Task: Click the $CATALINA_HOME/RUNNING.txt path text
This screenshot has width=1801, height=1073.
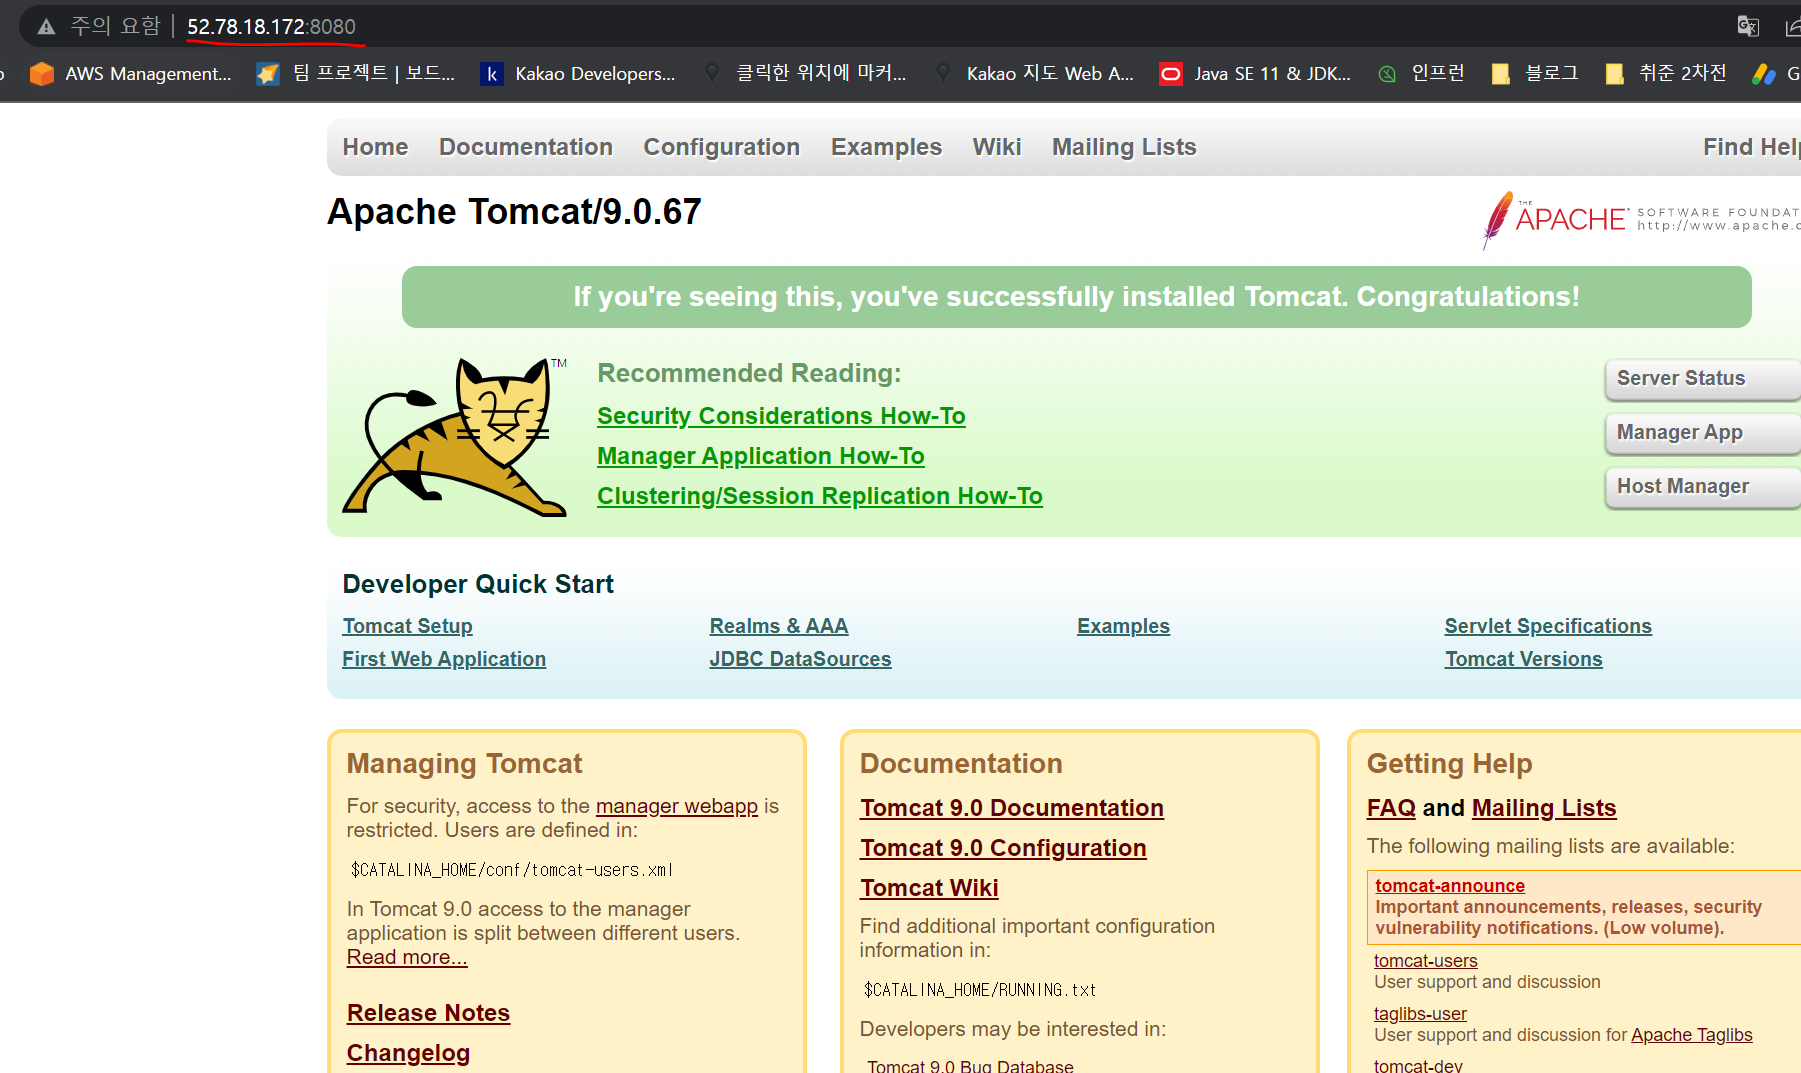Action: [x=980, y=990]
